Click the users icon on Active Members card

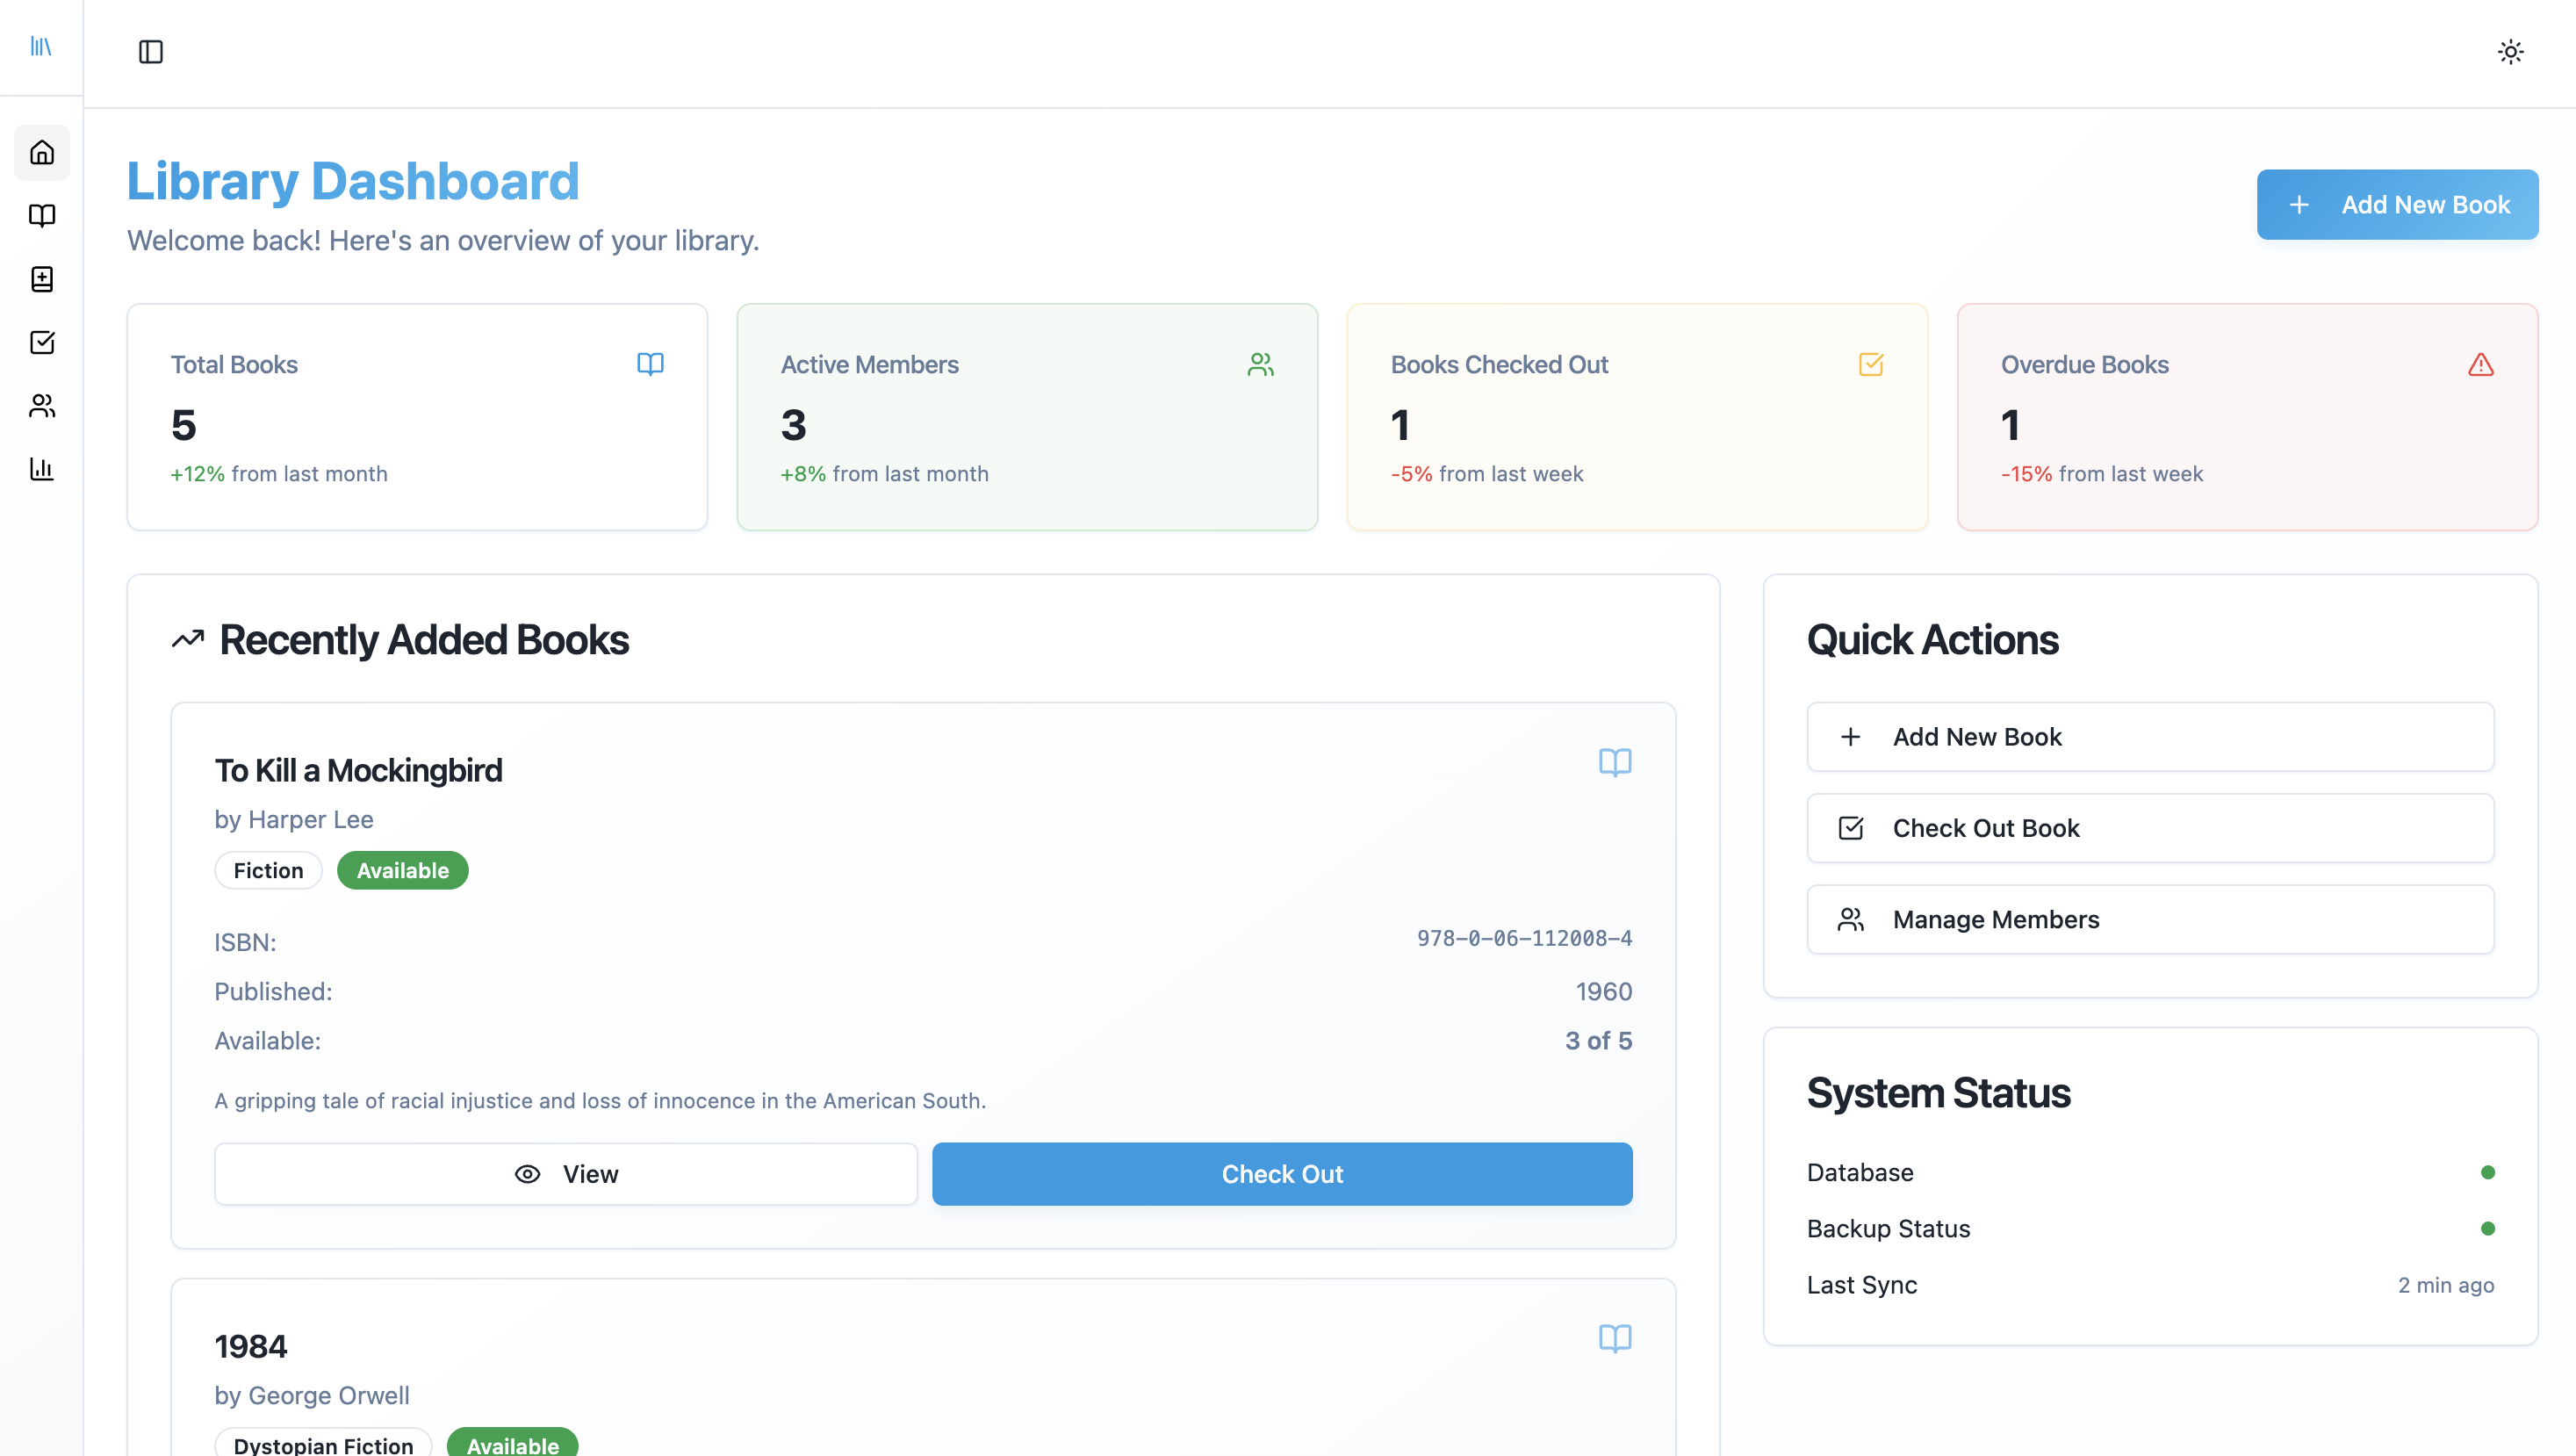(x=1260, y=364)
